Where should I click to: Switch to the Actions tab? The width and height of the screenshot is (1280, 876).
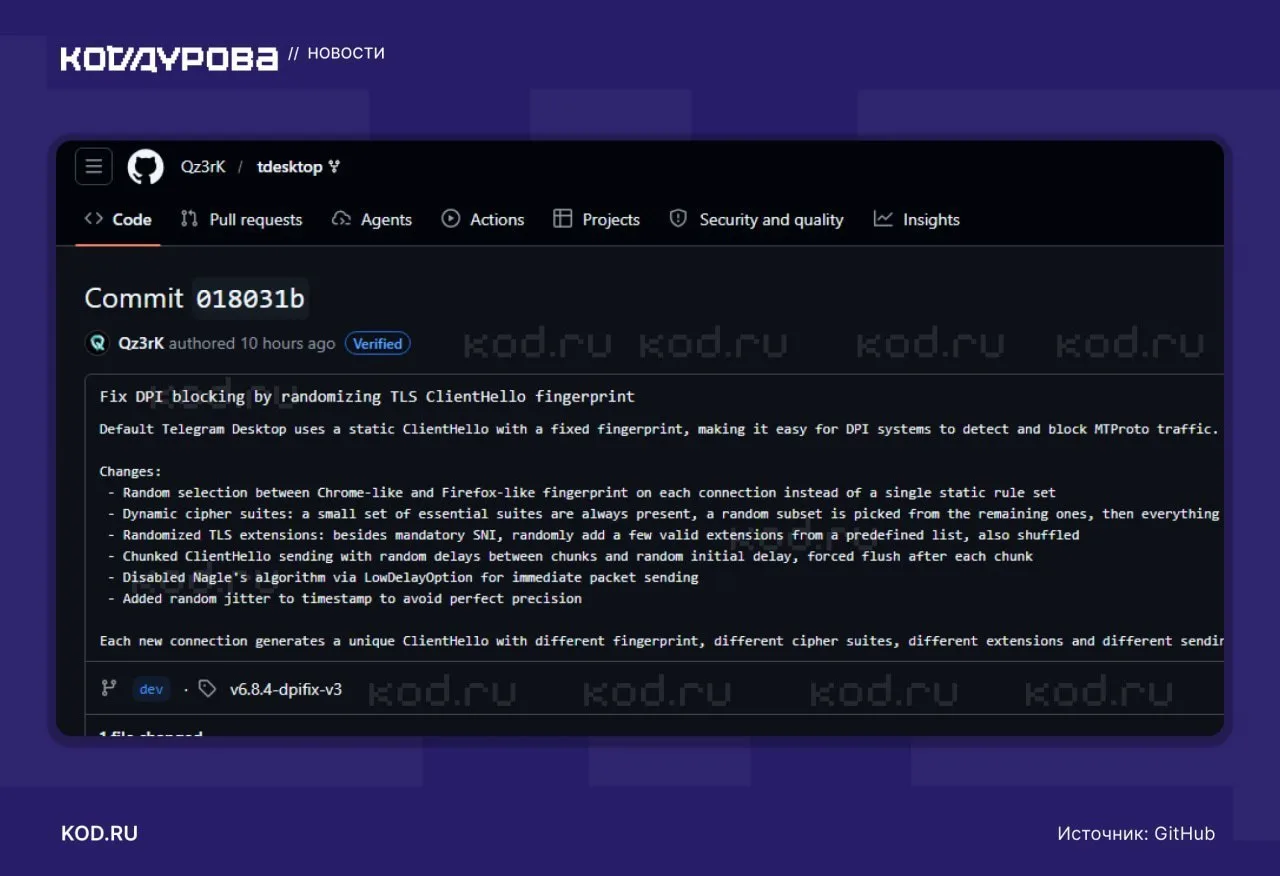pos(483,219)
